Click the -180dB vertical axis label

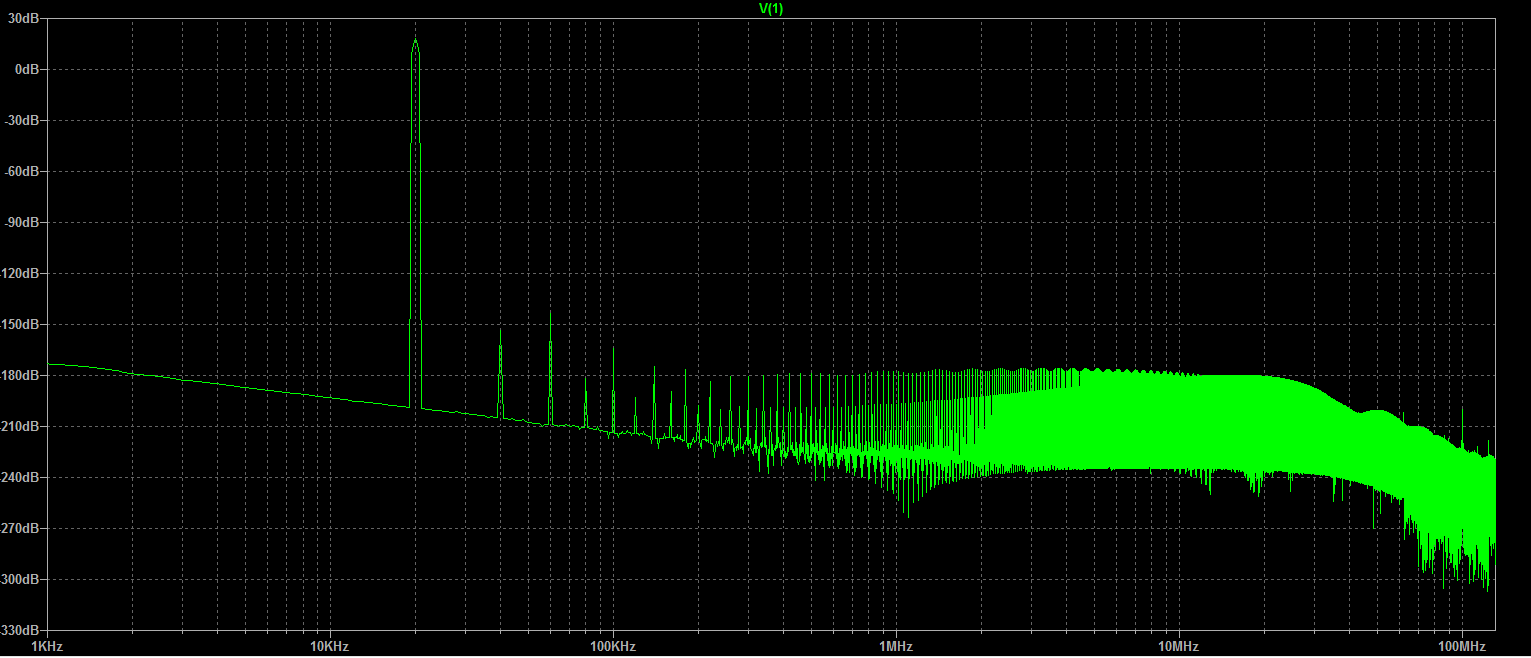pos(20,375)
